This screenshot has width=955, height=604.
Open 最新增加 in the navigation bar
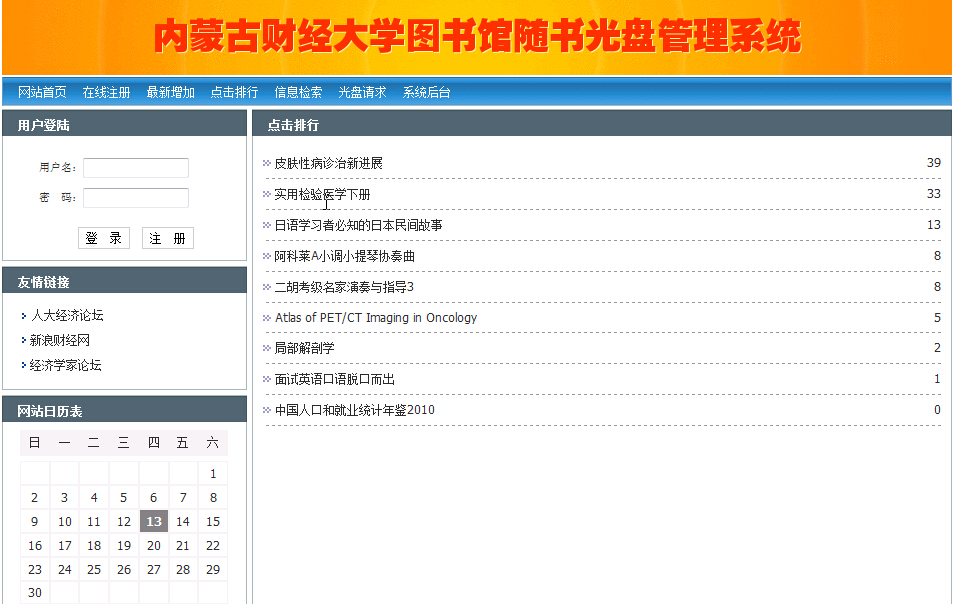(x=171, y=92)
